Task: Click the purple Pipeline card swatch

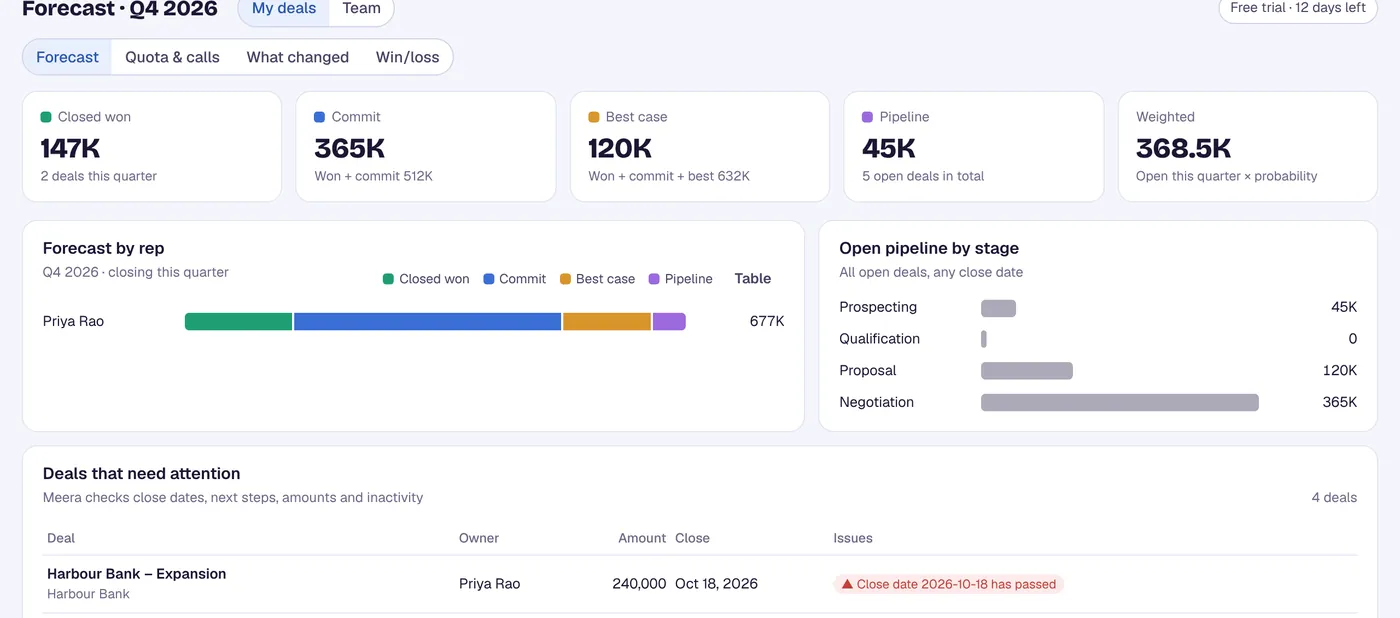Action: point(868,117)
